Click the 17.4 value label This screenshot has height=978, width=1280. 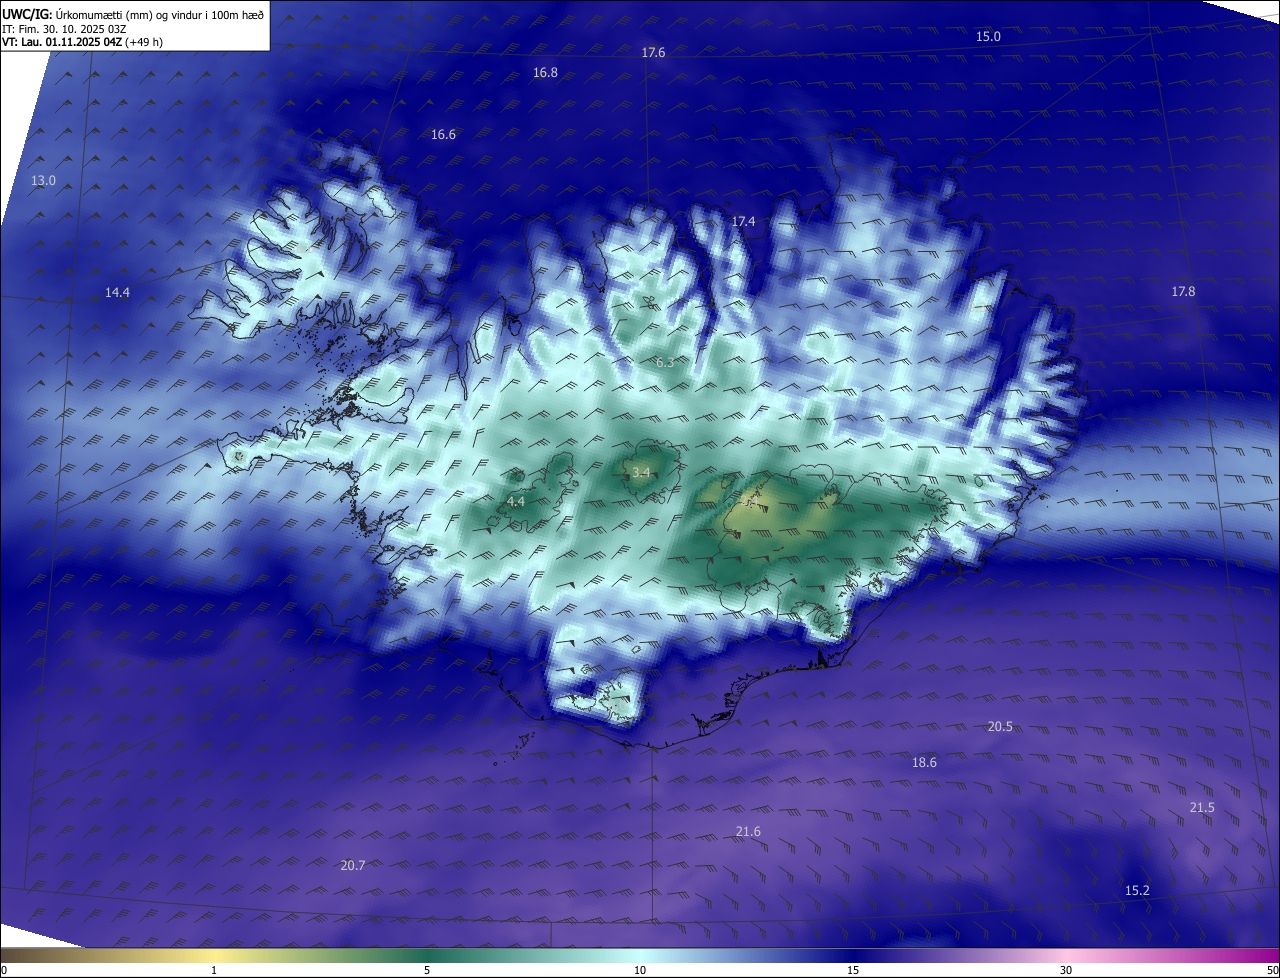pyautogui.click(x=743, y=221)
